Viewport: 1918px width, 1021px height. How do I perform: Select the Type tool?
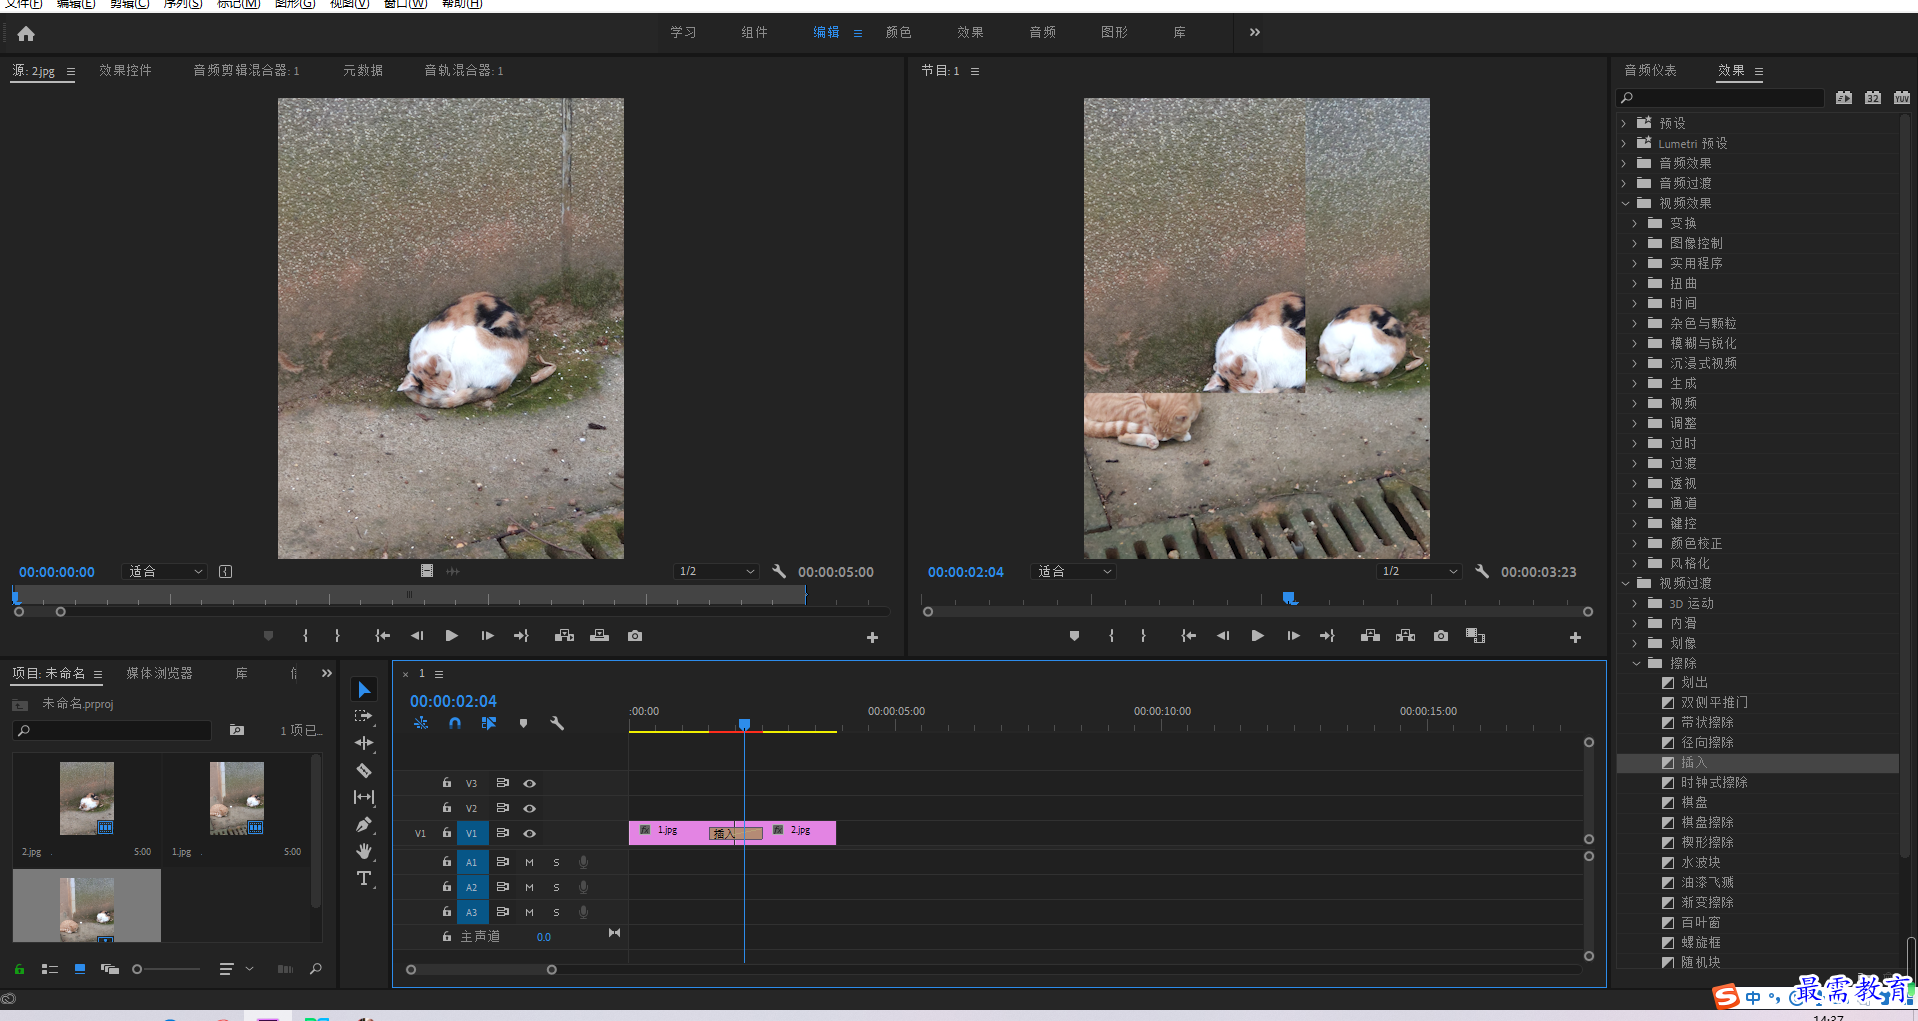[364, 879]
